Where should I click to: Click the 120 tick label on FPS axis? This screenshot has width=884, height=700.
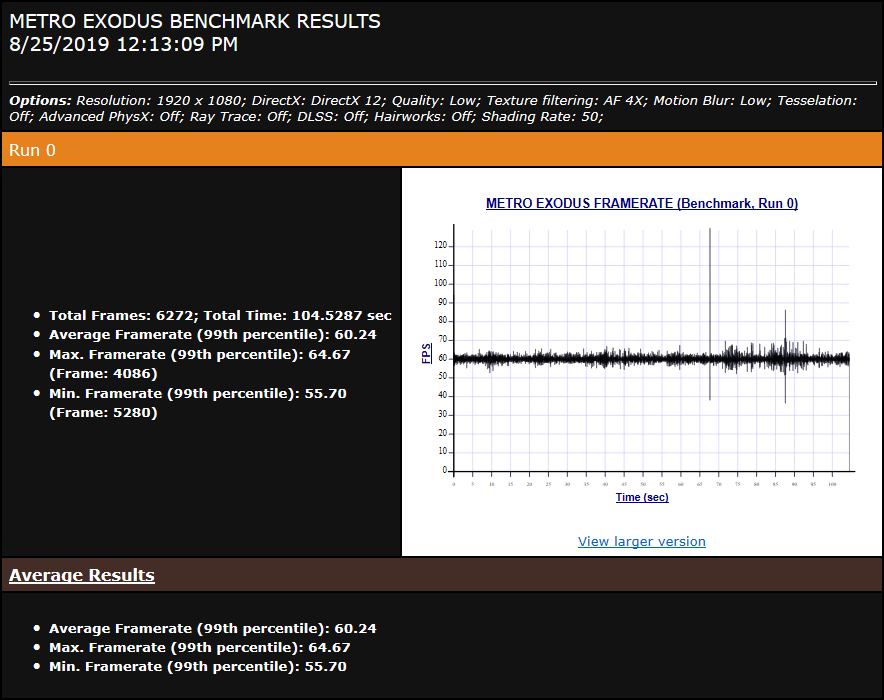[x=440, y=245]
